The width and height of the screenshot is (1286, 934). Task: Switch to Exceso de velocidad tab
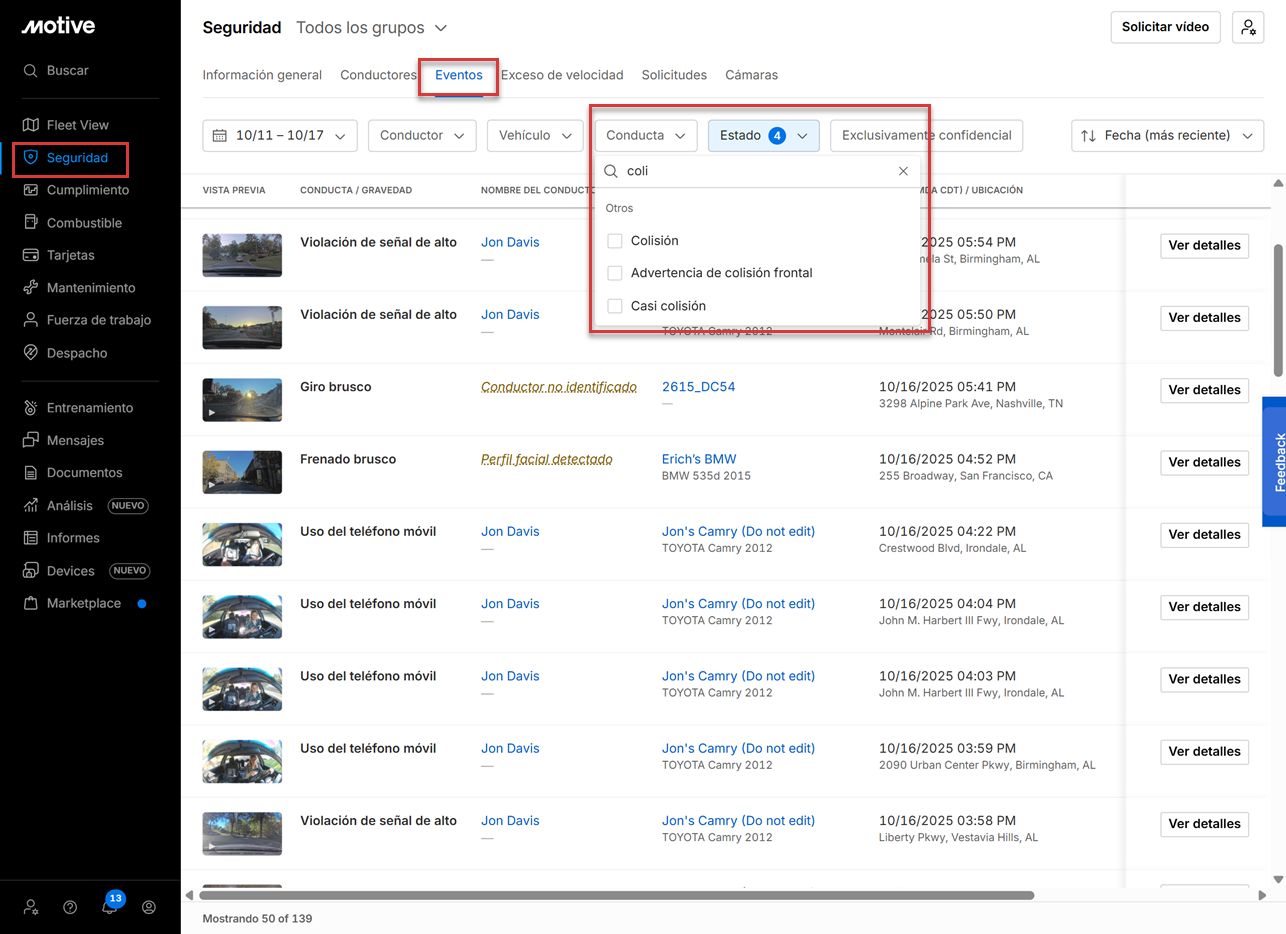[561, 75]
